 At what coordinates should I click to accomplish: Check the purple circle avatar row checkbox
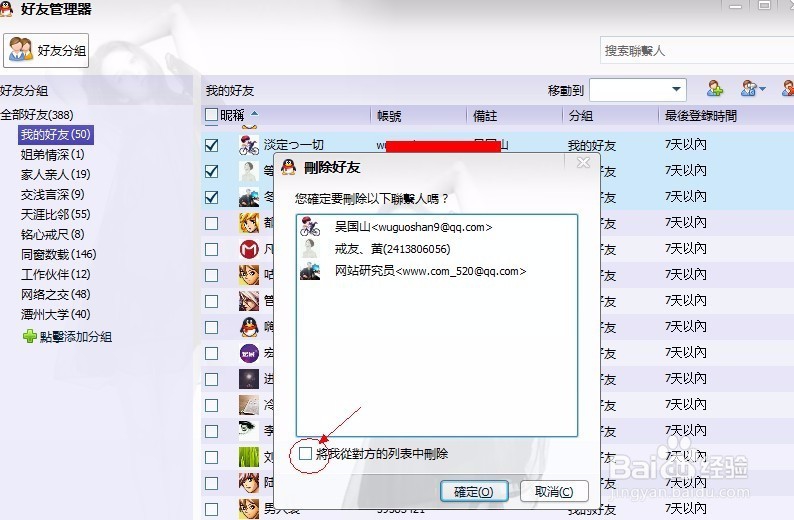pos(212,353)
